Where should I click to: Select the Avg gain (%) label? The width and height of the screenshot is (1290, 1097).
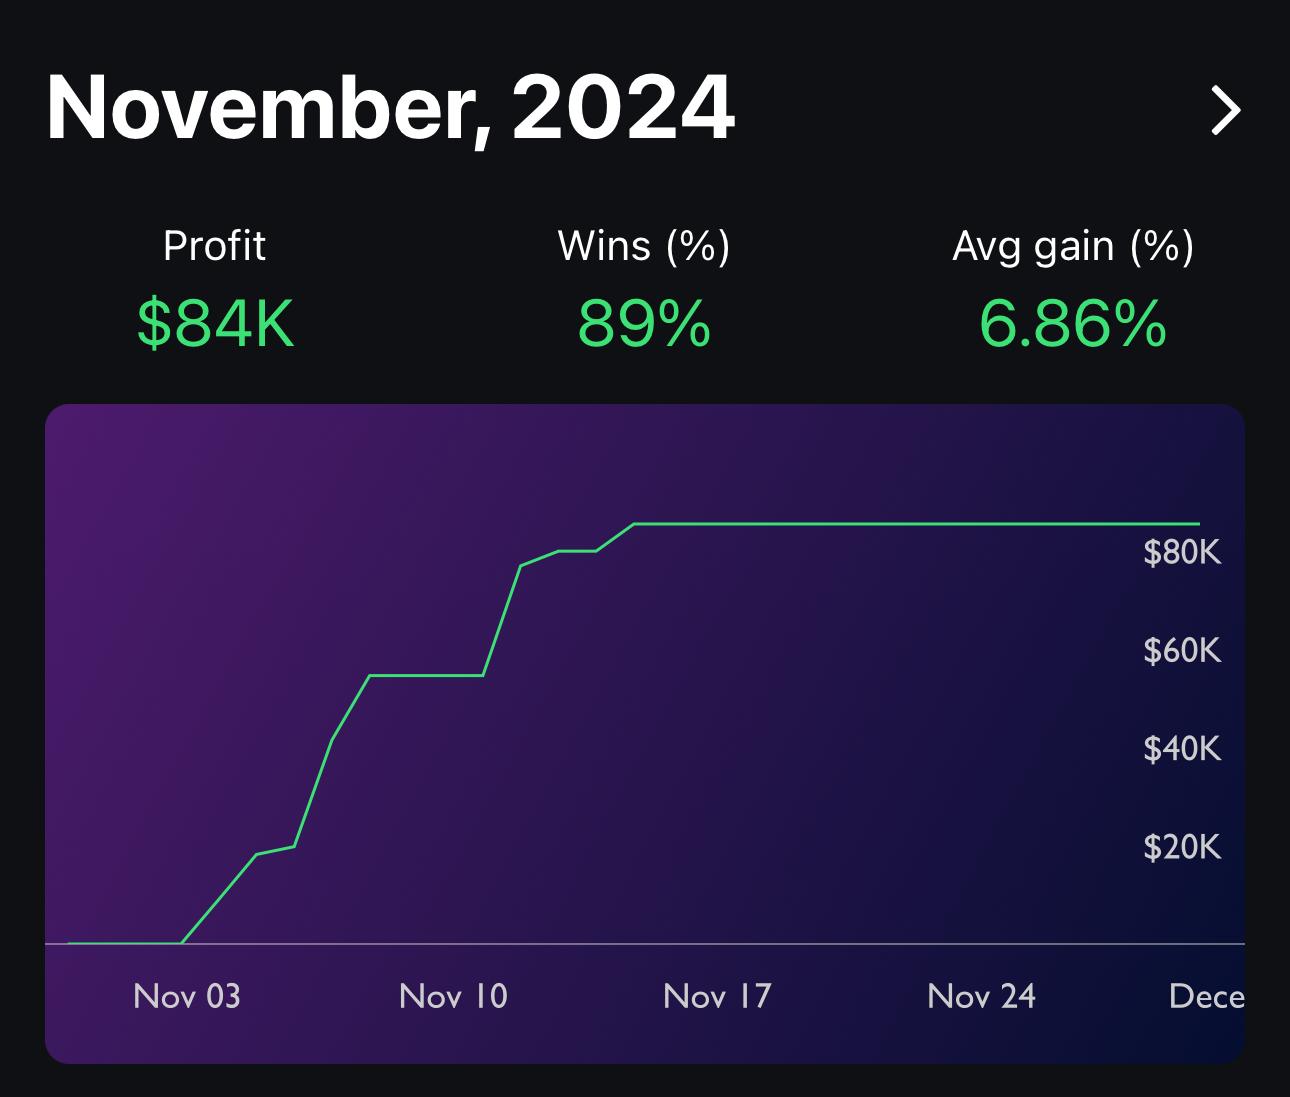pos(1073,246)
